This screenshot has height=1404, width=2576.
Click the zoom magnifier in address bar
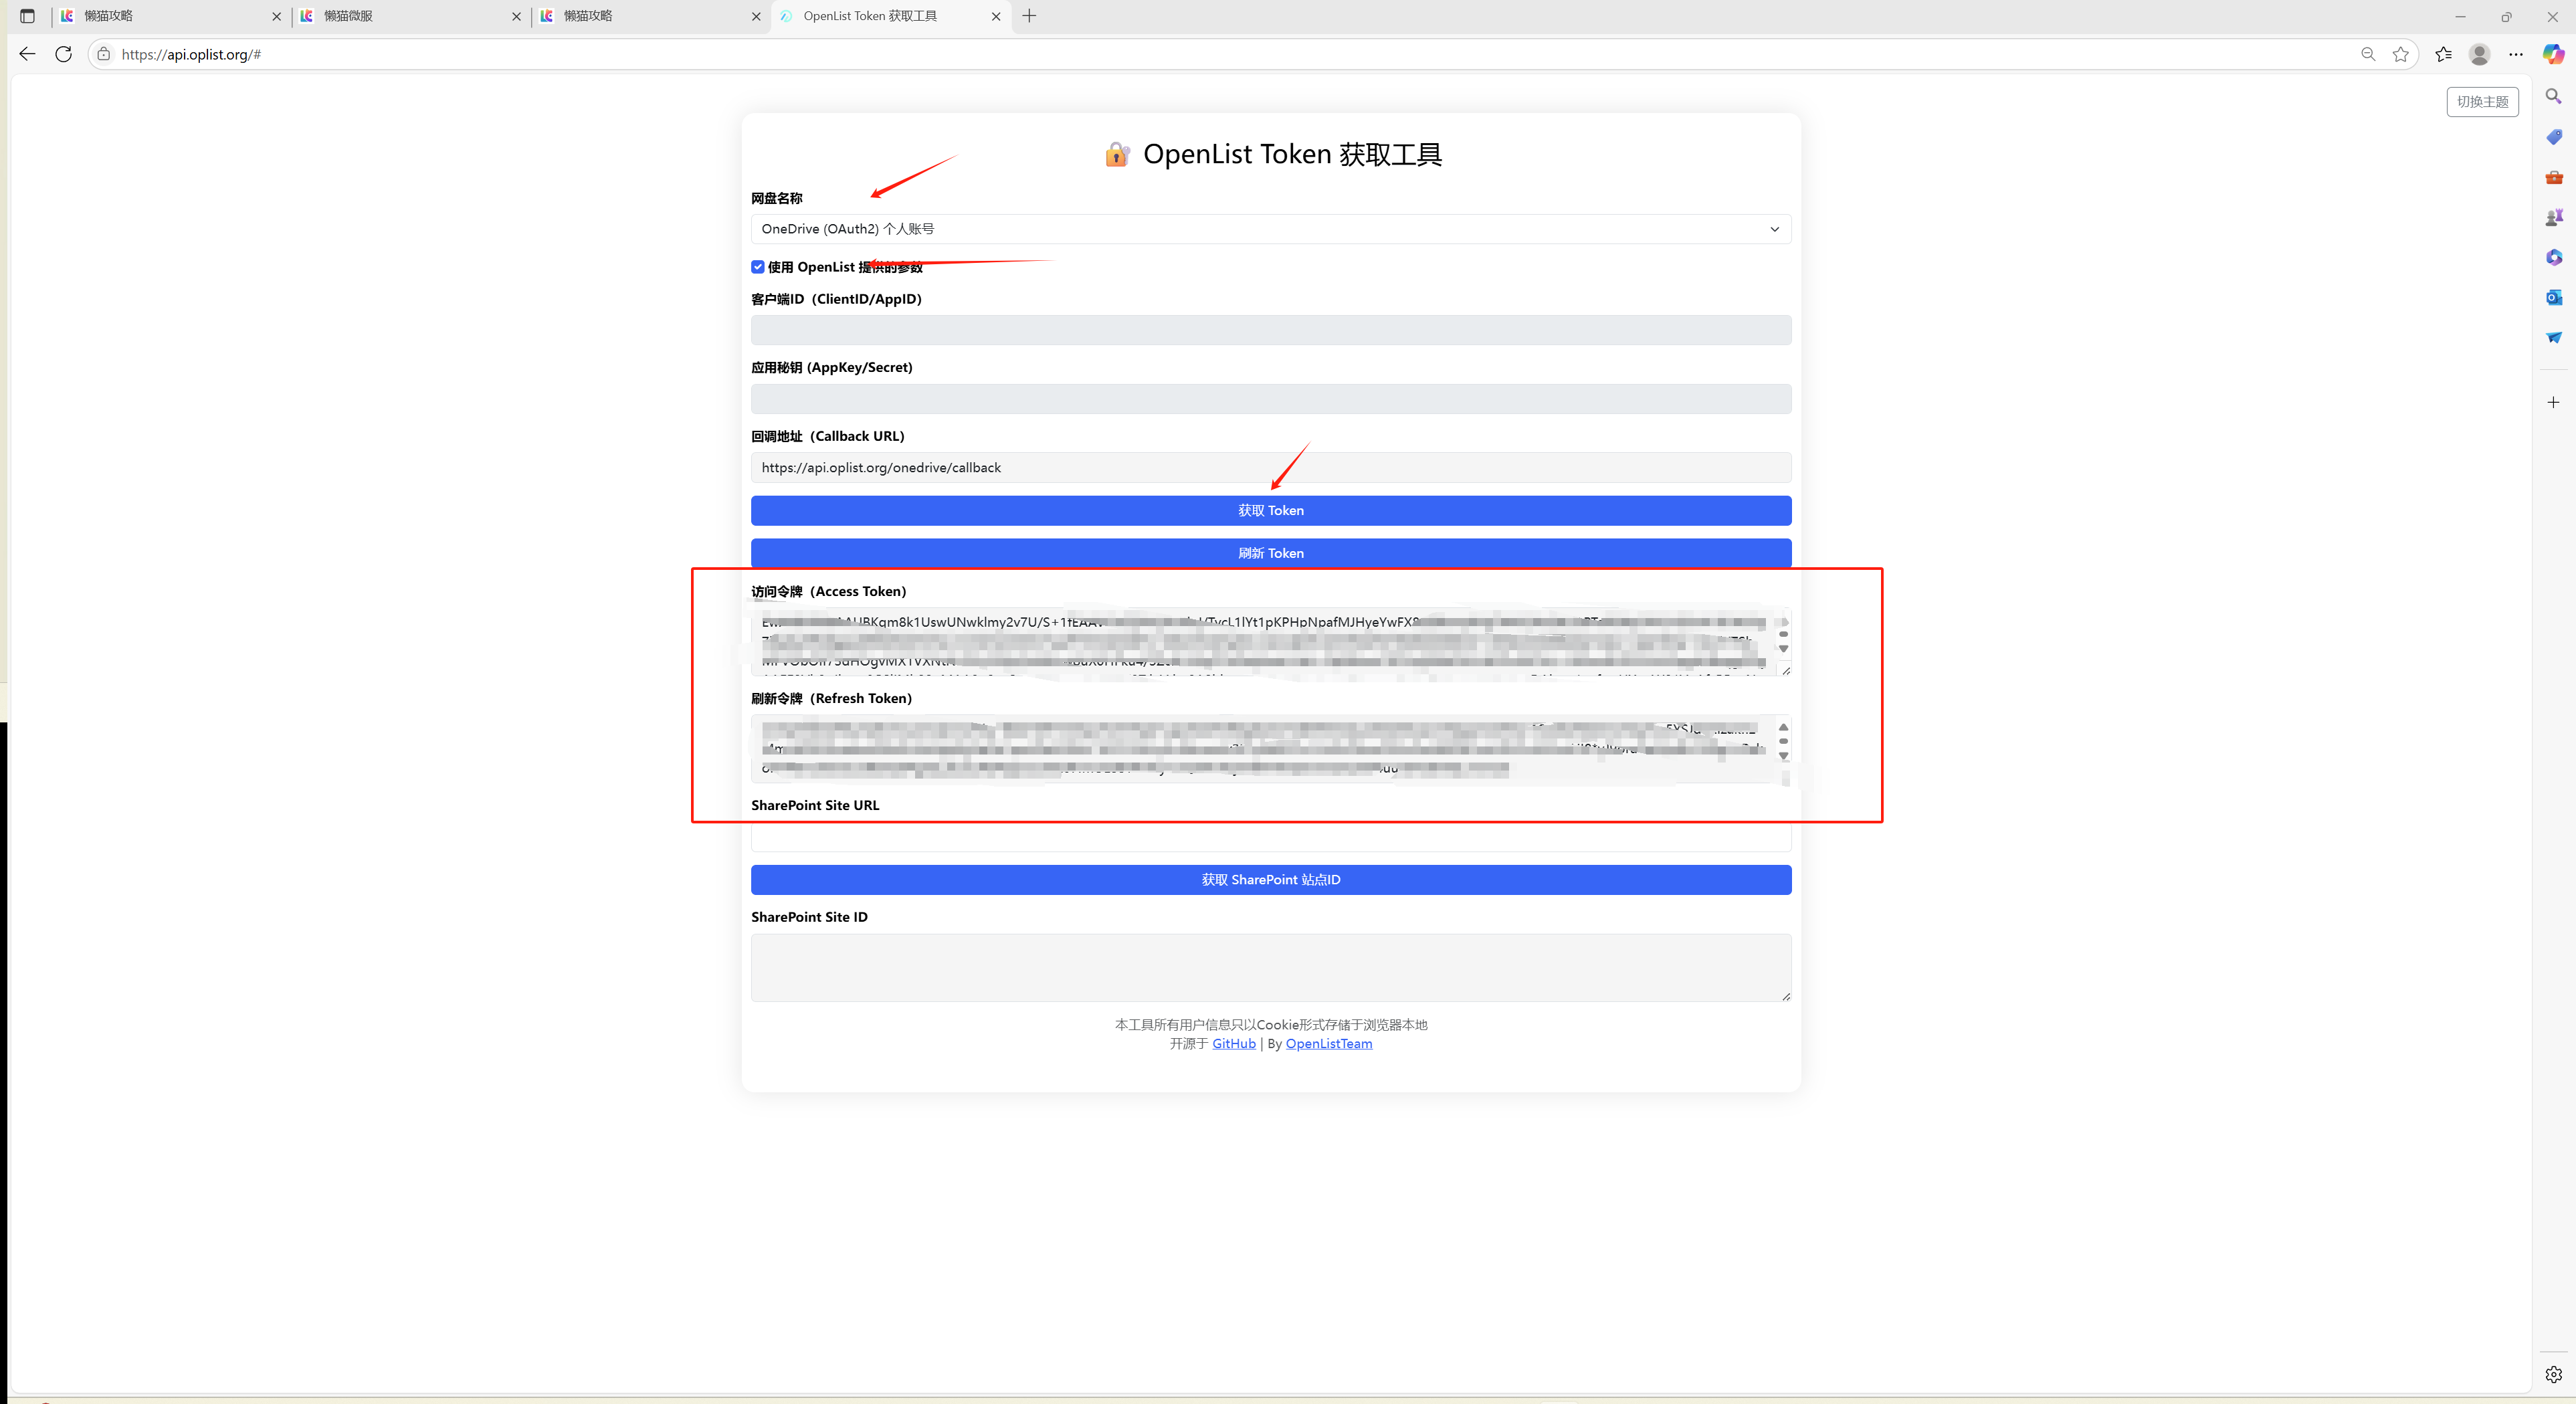(2368, 54)
